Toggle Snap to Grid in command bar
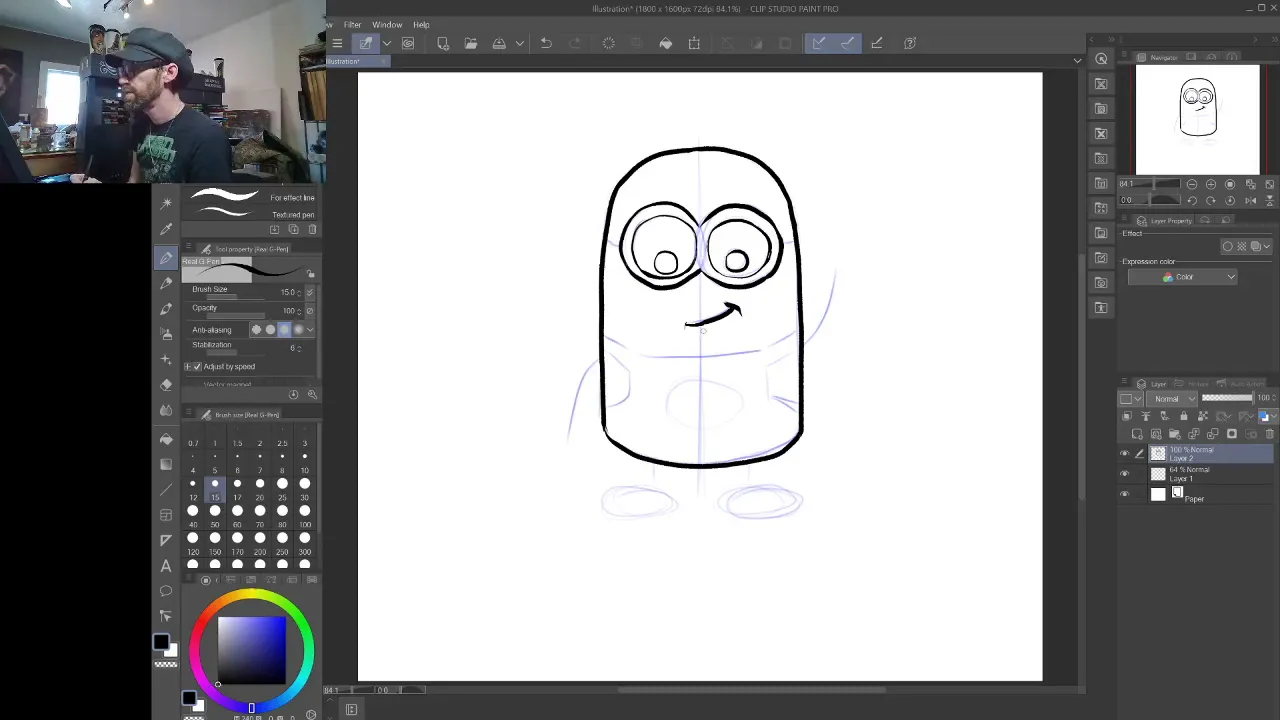Image resolution: width=1280 pixels, height=720 pixels. [877, 43]
